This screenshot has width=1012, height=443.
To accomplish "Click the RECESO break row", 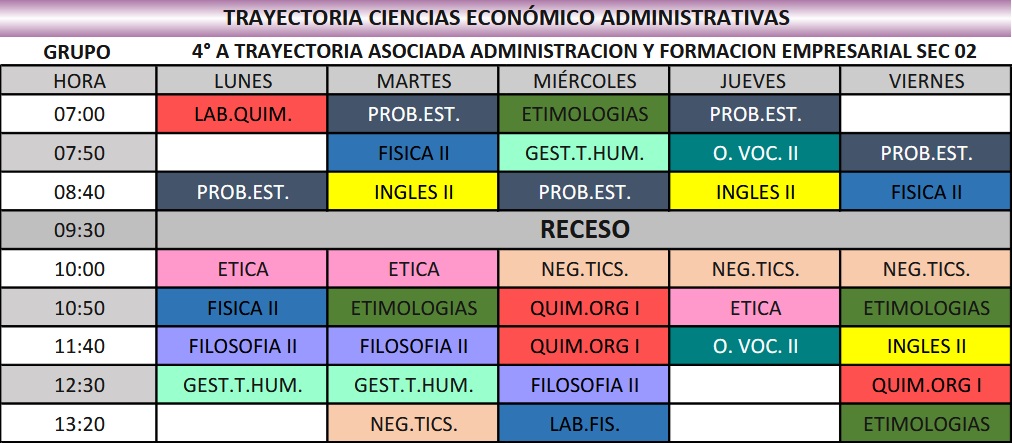I will point(585,230).
